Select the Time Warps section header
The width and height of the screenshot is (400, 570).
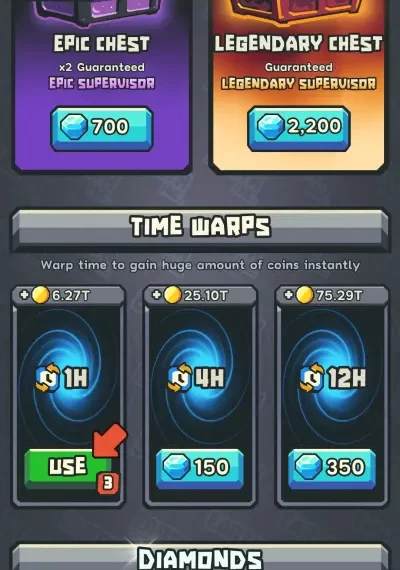(200, 228)
